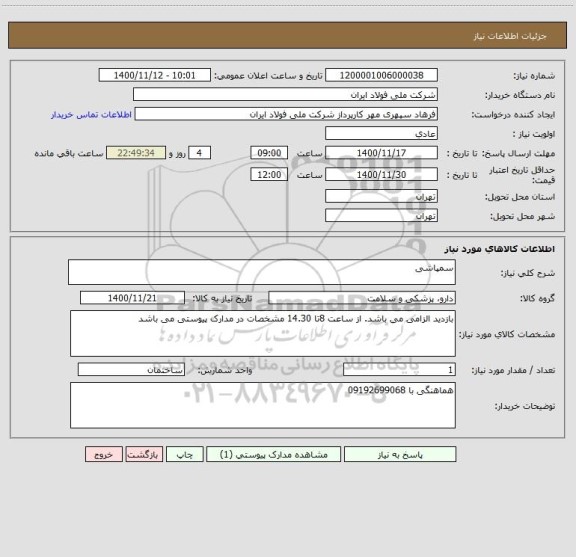Click the ایجاد کننده درخواست label
The height and width of the screenshot is (557, 576).
tap(513, 115)
